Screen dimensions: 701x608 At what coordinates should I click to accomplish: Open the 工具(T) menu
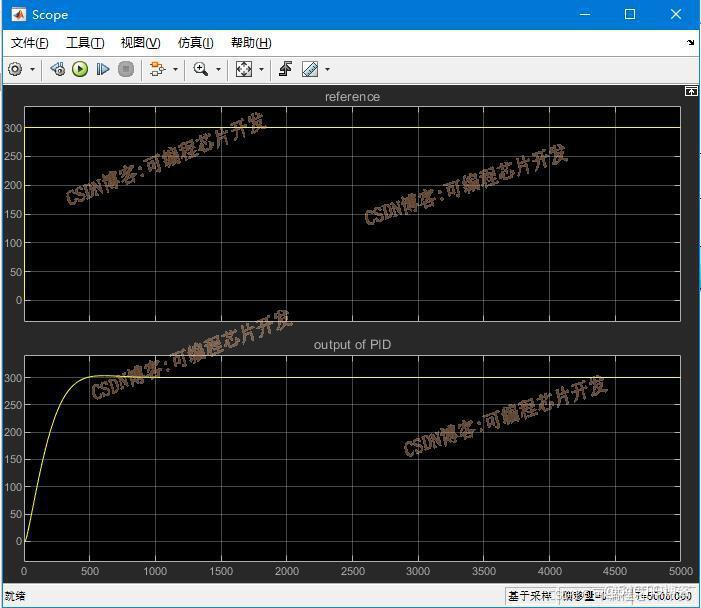tap(85, 43)
